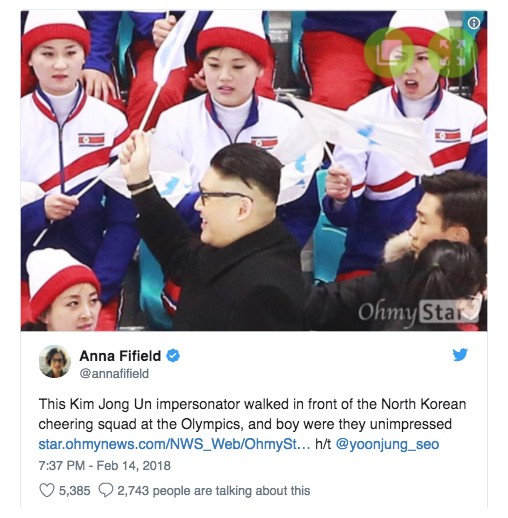
Task: Click the OhmyStar watermark on the photo
Action: click(x=418, y=313)
